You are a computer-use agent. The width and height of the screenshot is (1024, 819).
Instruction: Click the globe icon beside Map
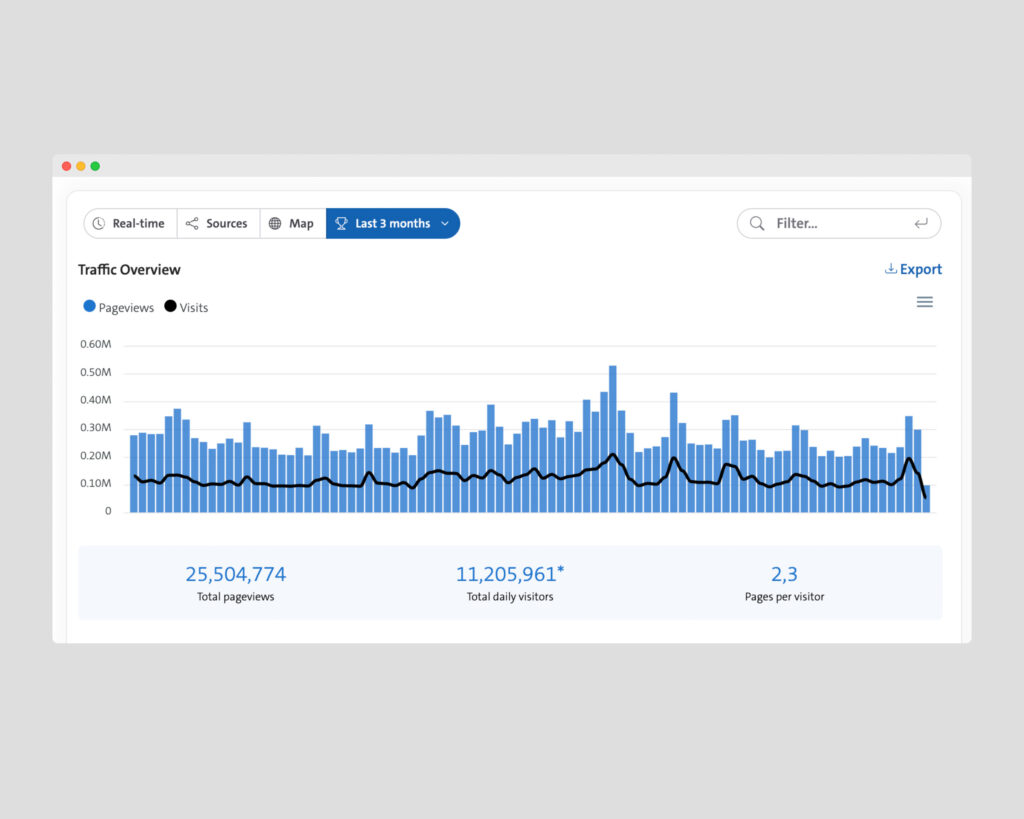(x=275, y=224)
